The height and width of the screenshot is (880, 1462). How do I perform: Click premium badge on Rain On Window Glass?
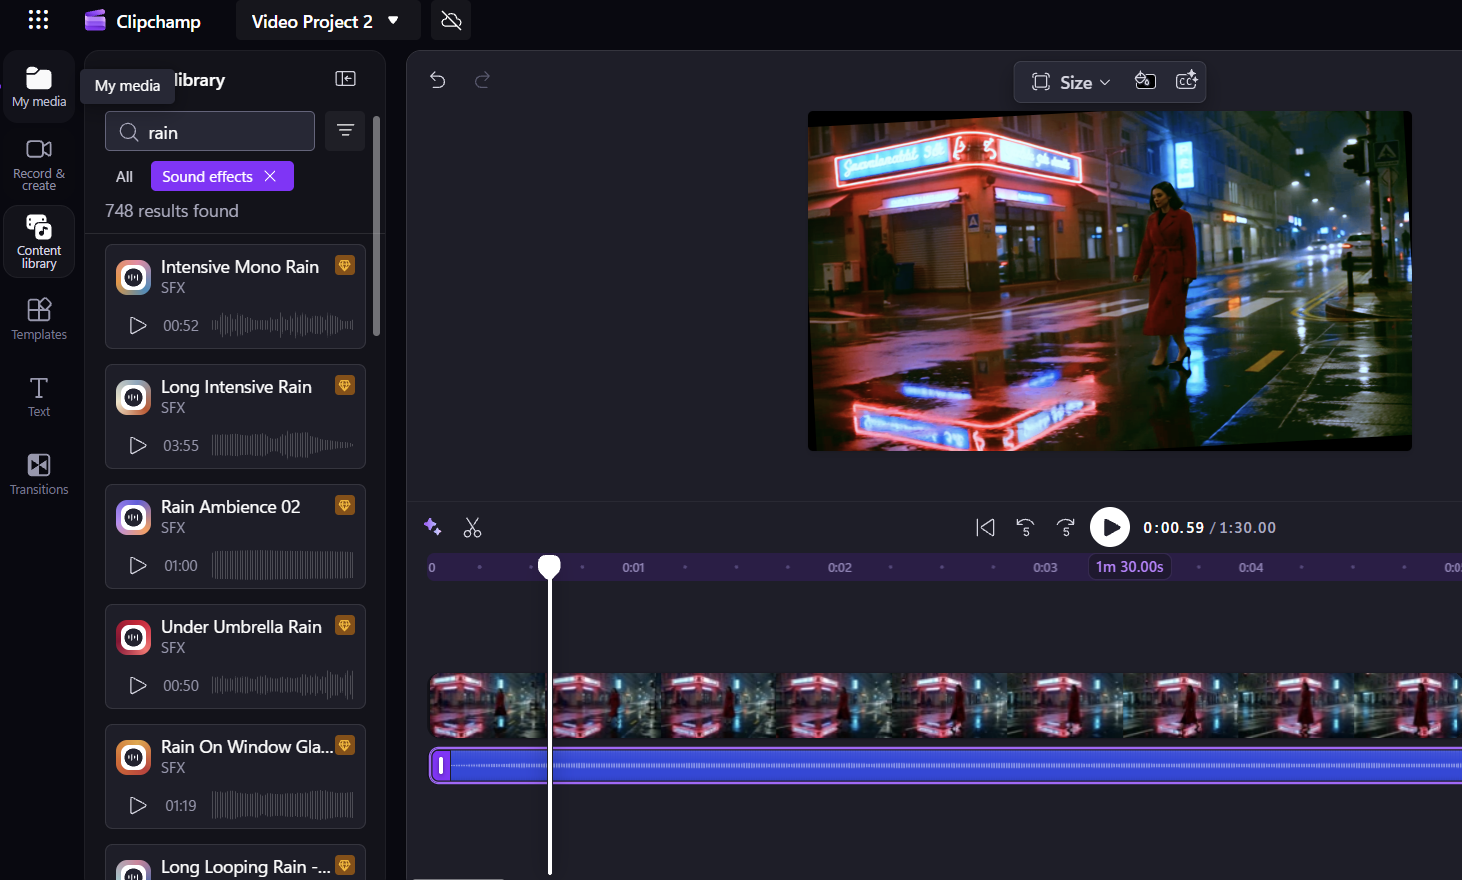click(345, 745)
